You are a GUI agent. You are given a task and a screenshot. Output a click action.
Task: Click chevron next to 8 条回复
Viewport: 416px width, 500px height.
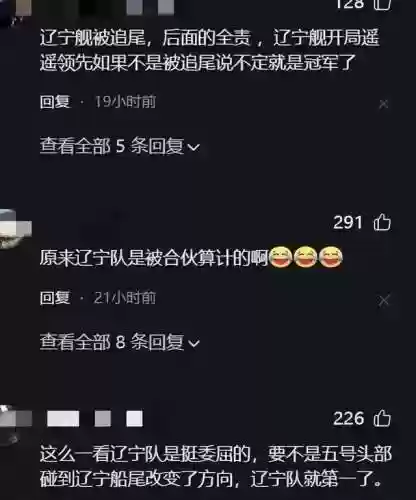pyautogui.click(x=194, y=343)
